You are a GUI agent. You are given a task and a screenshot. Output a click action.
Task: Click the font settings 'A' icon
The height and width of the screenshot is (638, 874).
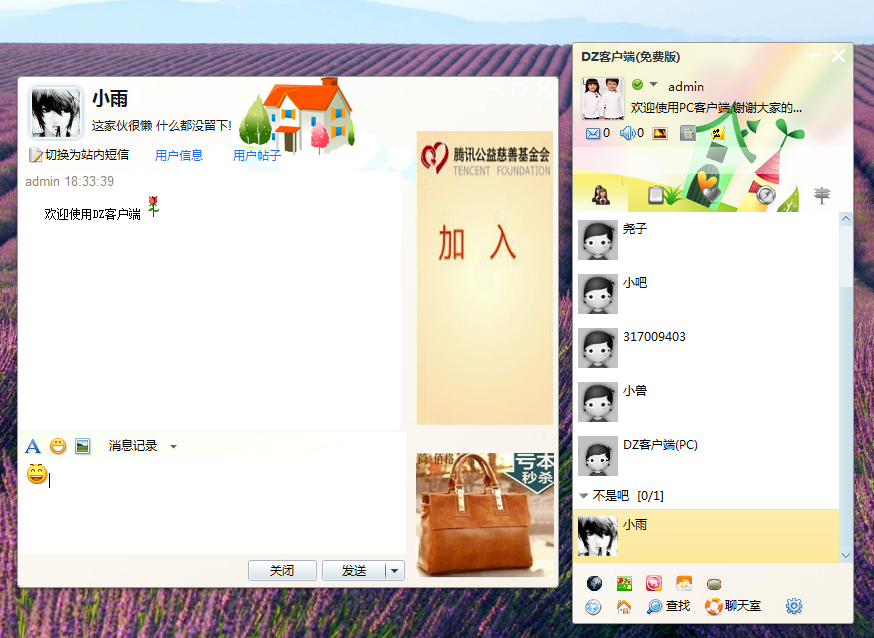32,447
